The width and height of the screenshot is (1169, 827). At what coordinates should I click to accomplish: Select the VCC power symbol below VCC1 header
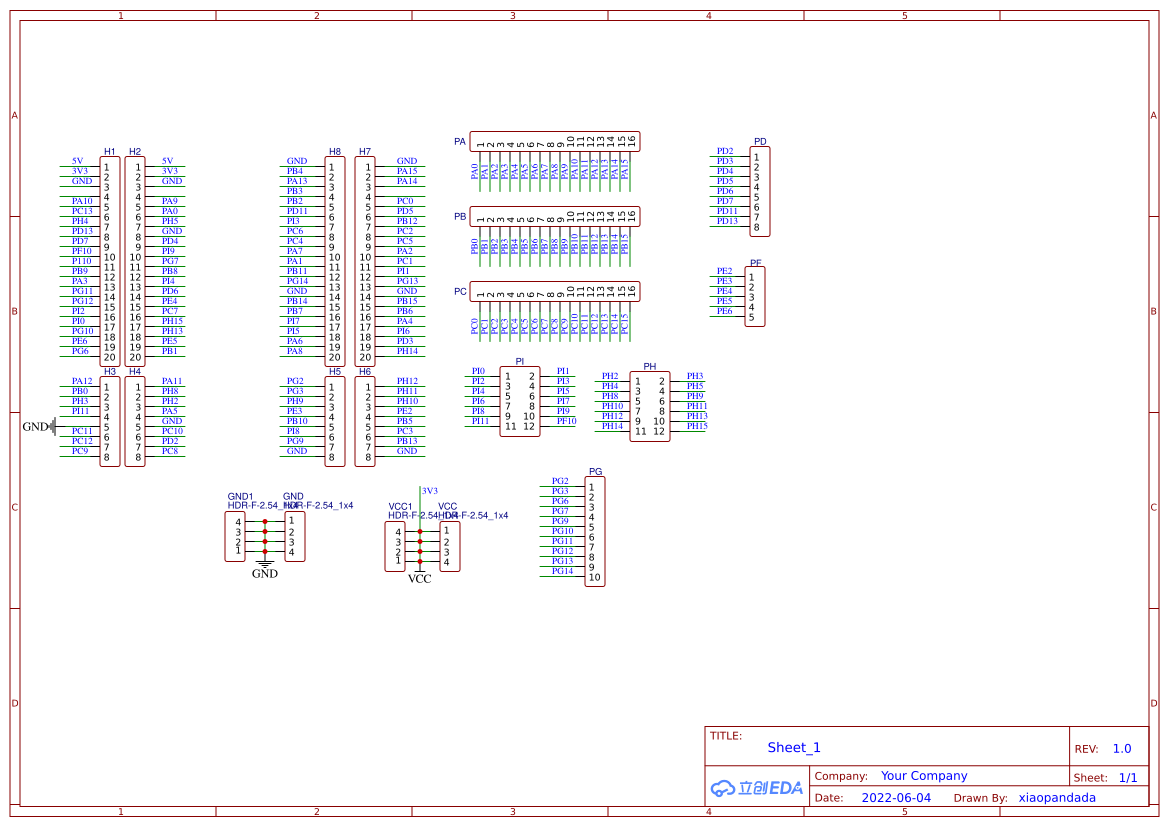point(420,576)
